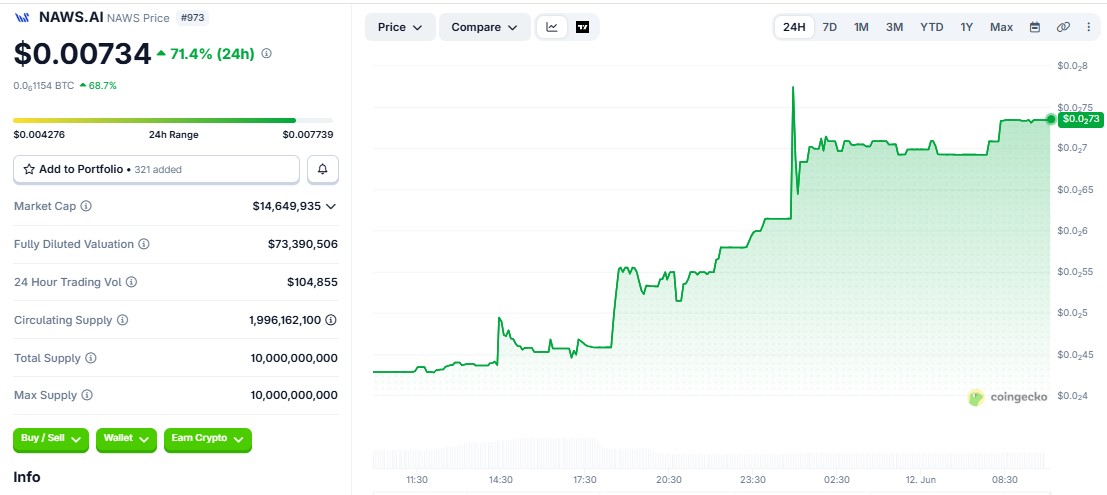Click the $0.004276 range low value
The image size is (1107, 495).
point(39,135)
